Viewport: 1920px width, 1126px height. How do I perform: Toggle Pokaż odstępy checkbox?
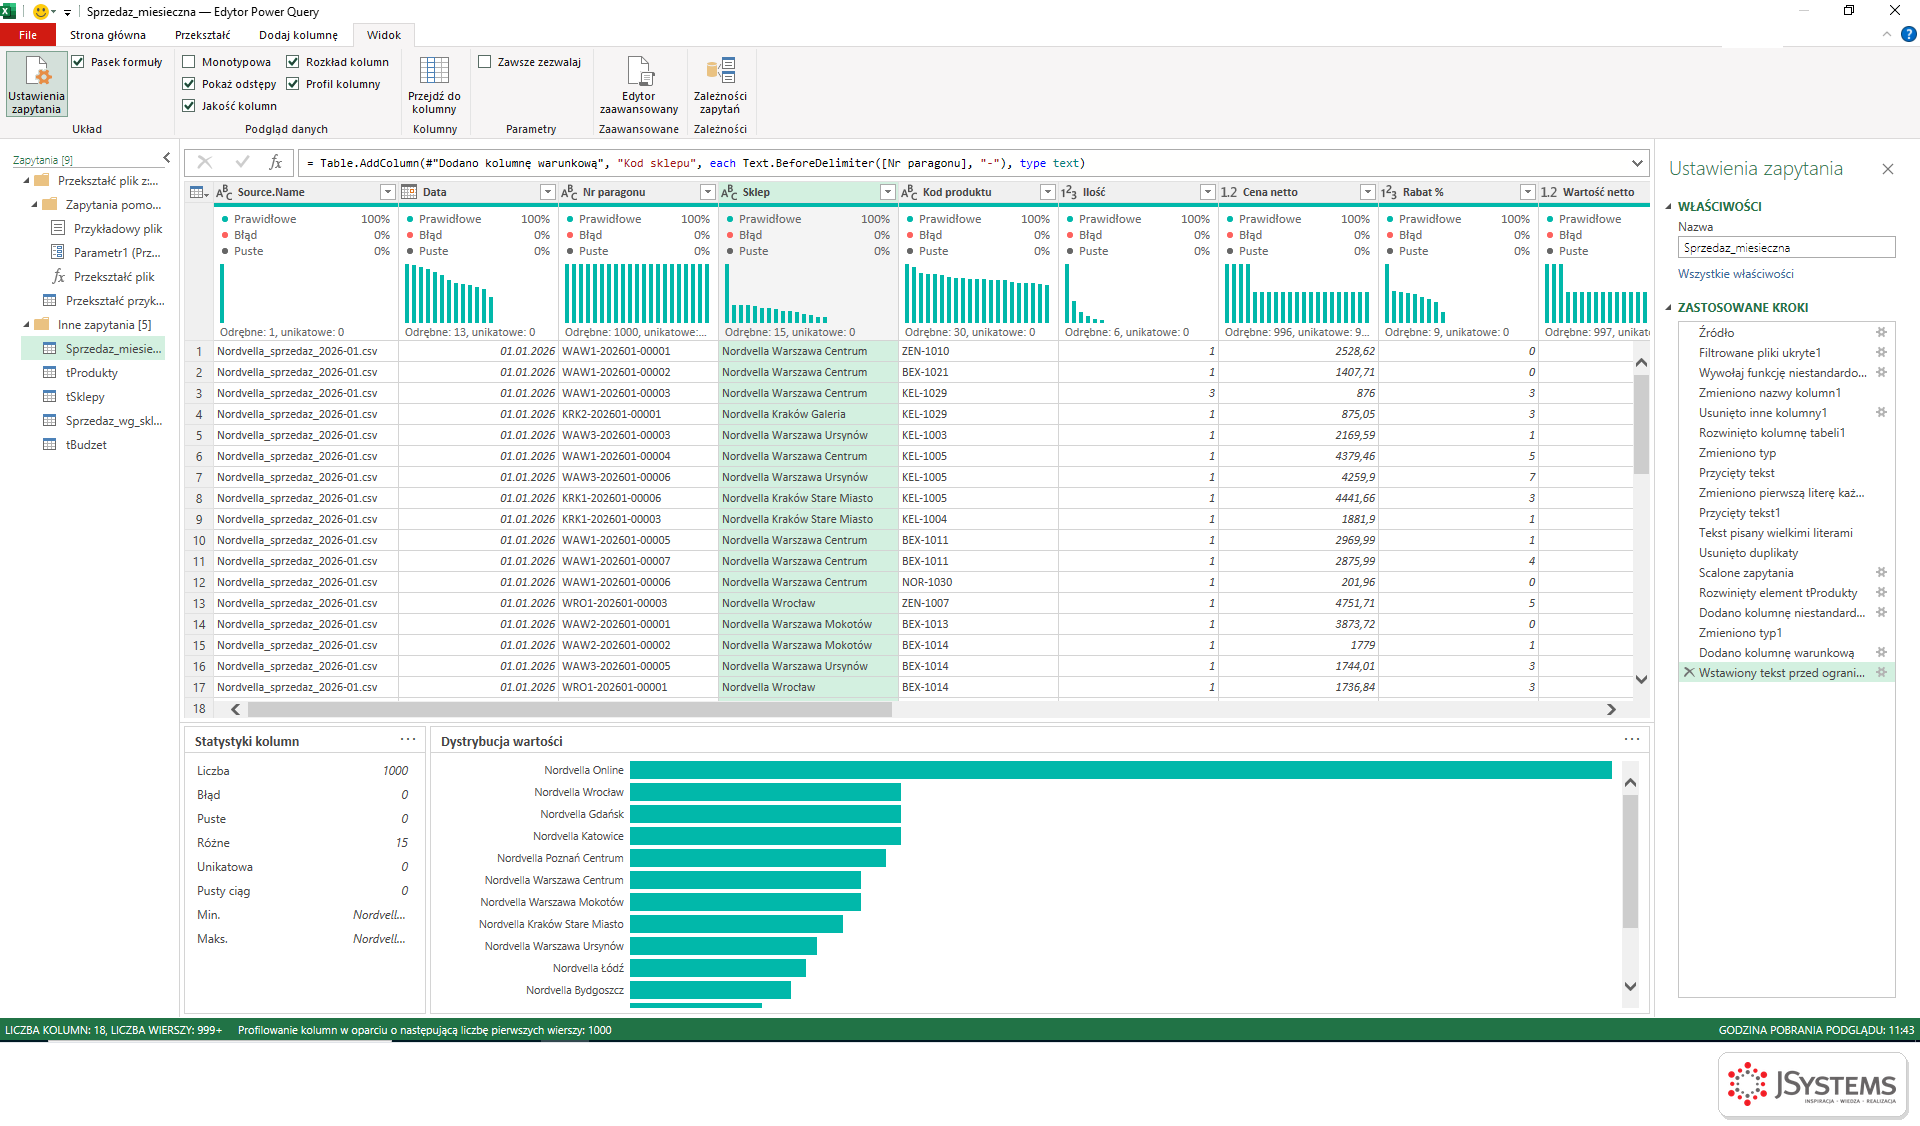pos(188,84)
